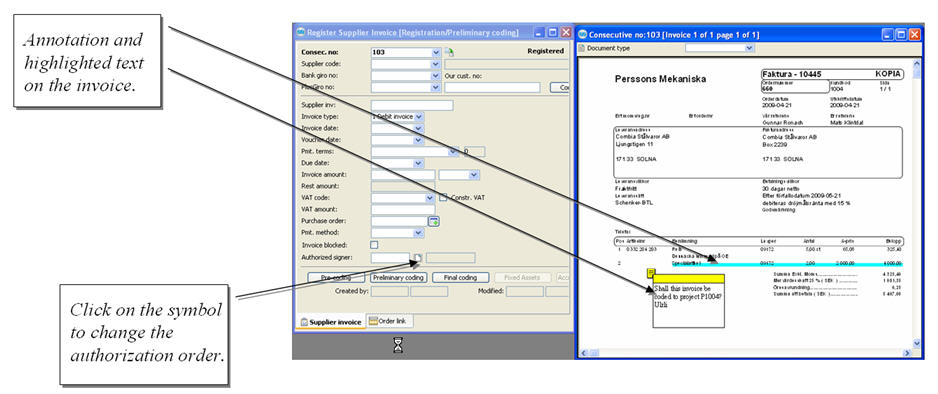Open the Invoice date dropdown
This screenshot has height=394, width=938.
coord(419,128)
